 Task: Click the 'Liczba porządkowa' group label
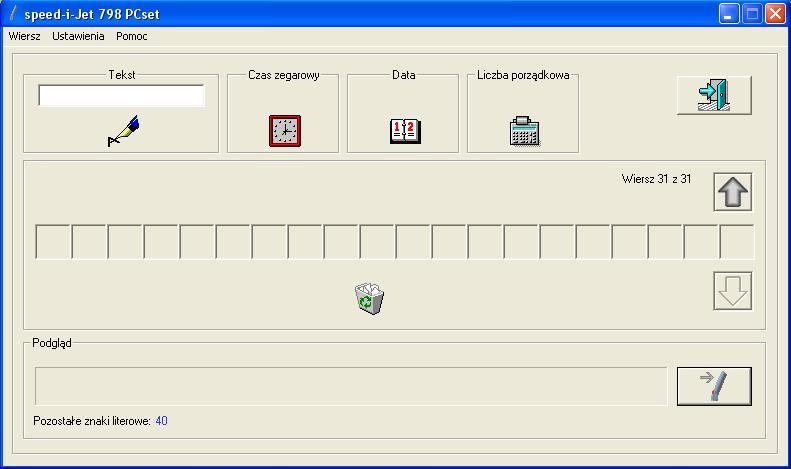(x=523, y=75)
